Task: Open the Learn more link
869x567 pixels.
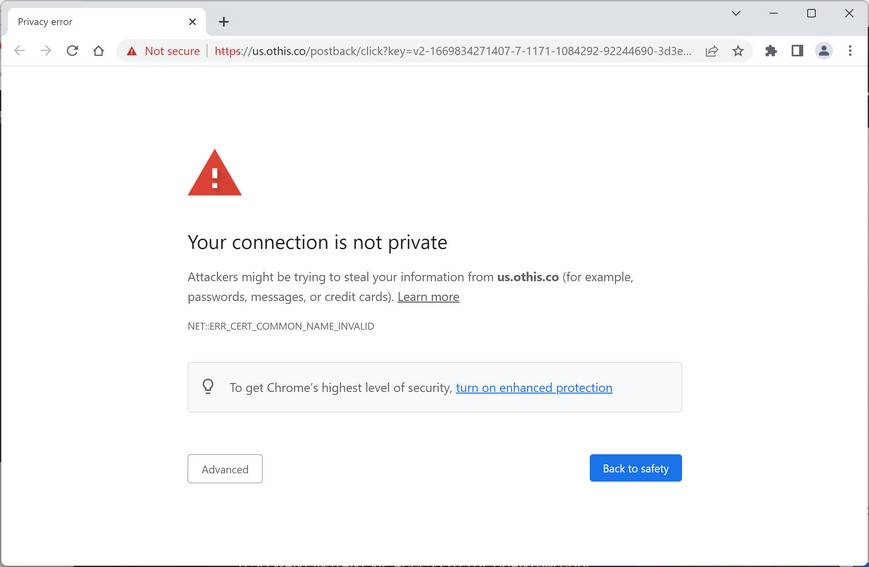Action: point(428,297)
